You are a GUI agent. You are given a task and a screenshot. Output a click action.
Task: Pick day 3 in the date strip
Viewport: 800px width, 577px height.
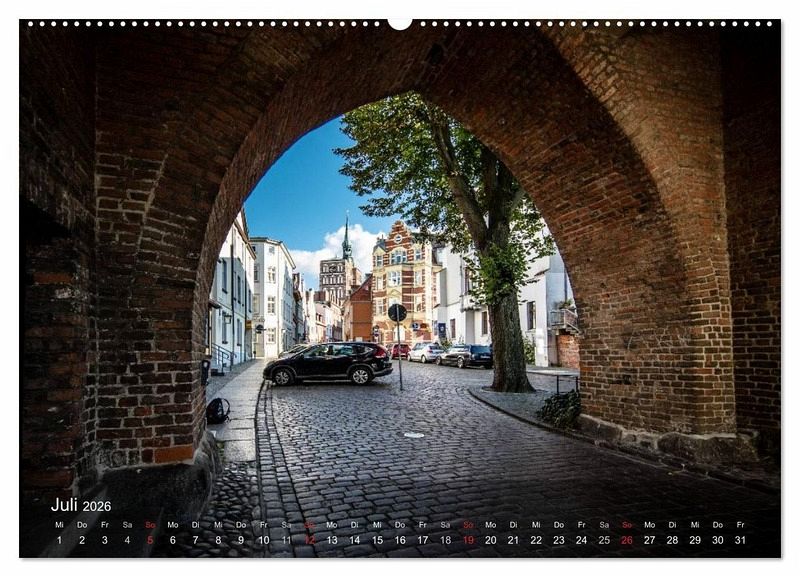coord(105,540)
